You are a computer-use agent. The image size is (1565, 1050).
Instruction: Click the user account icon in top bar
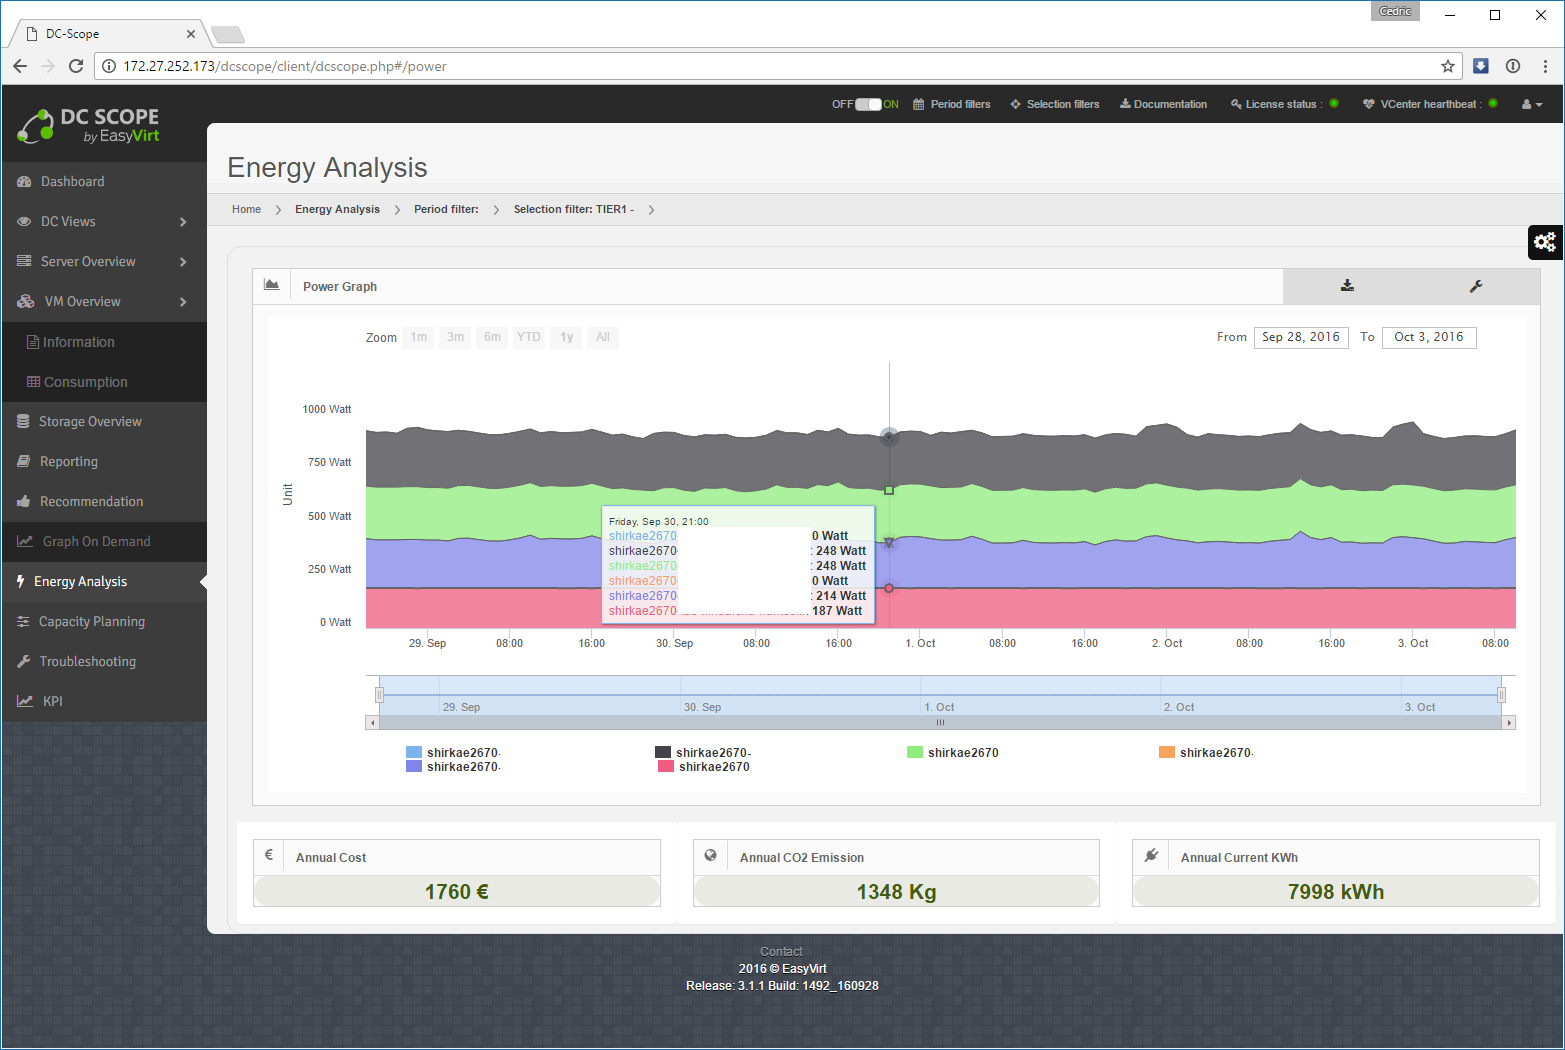click(x=1531, y=104)
